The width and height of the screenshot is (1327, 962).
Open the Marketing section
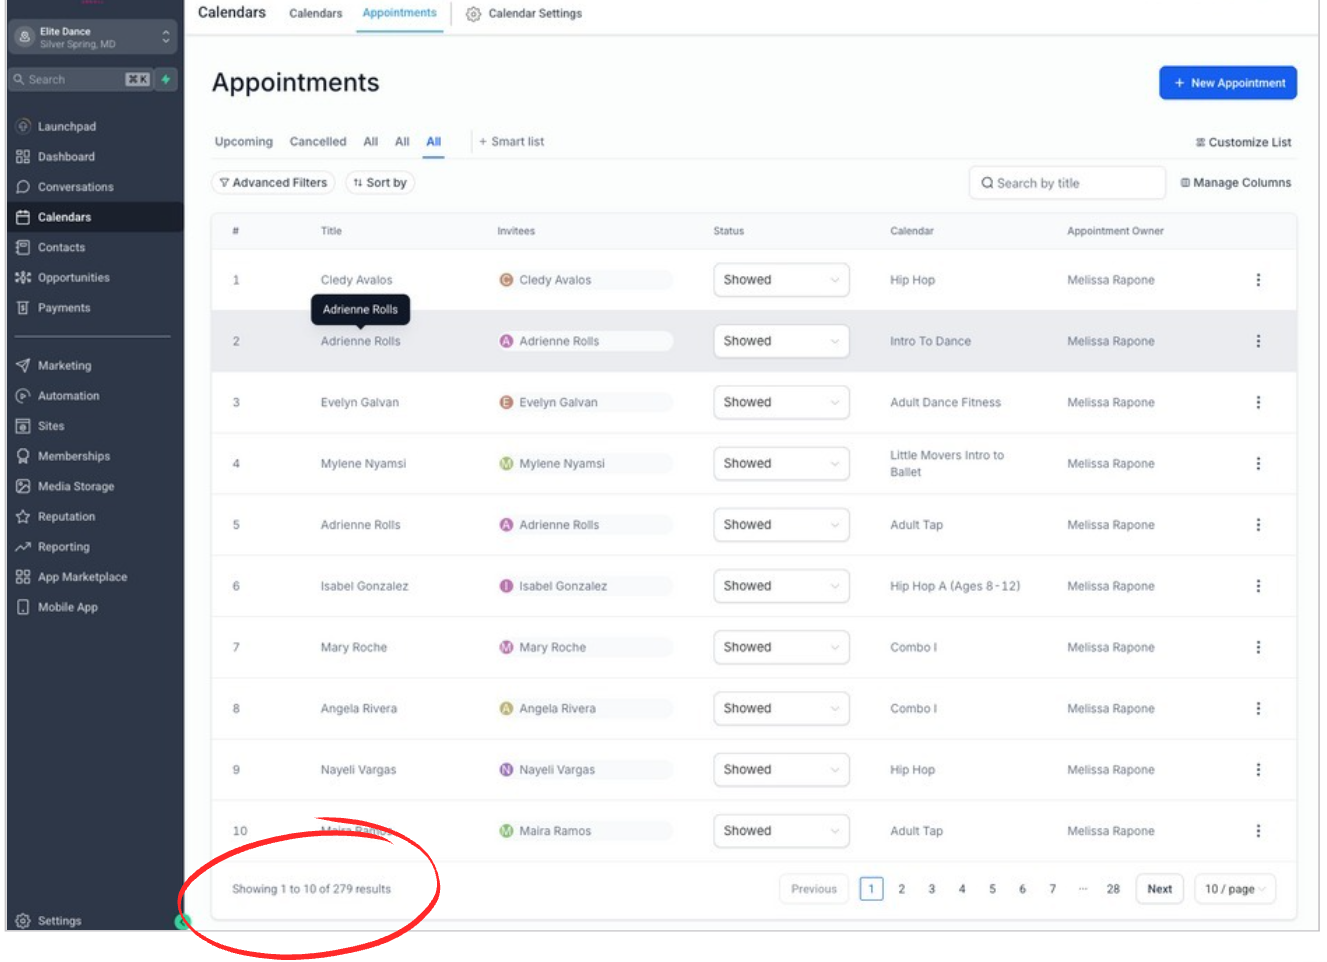click(x=64, y=366)
